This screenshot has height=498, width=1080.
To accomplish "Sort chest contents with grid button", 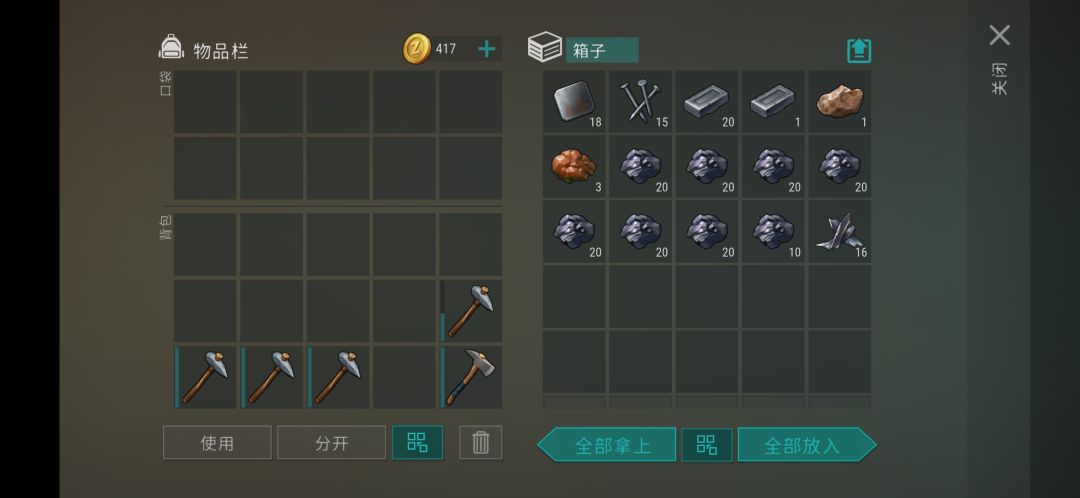I will pyautogui.click(x=707, y=445).
